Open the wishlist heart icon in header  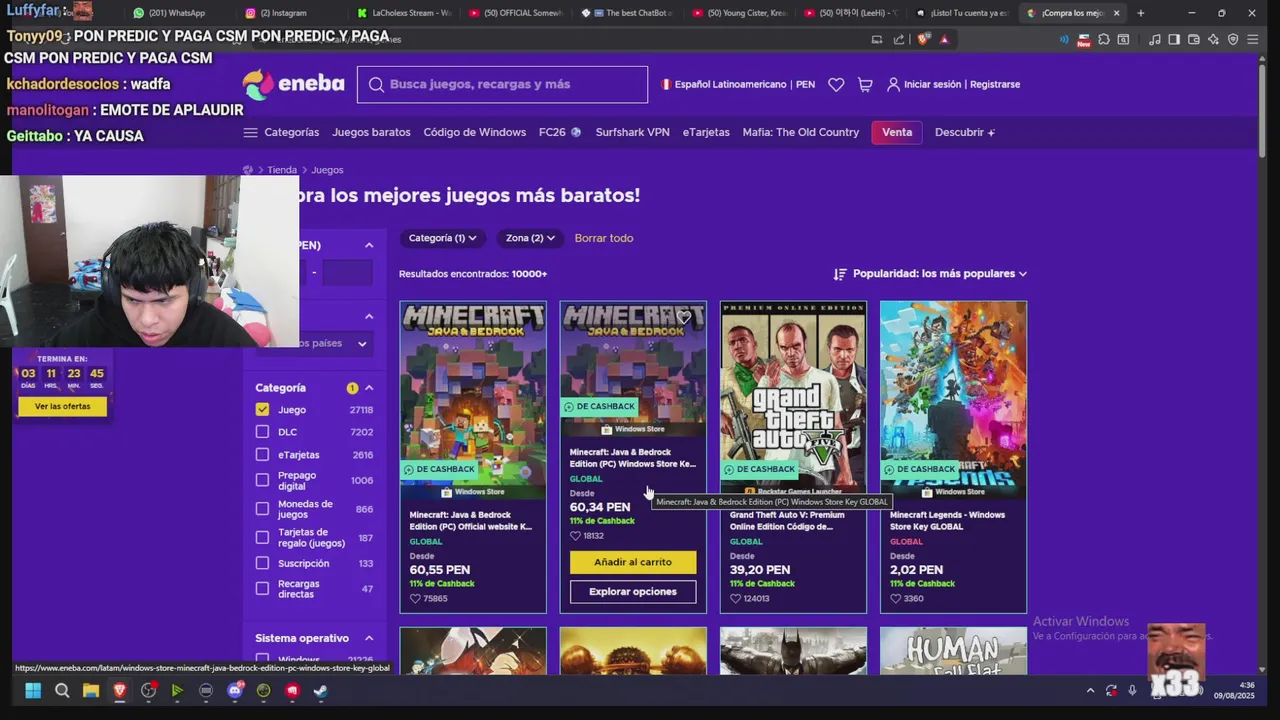tap(836, 85)
